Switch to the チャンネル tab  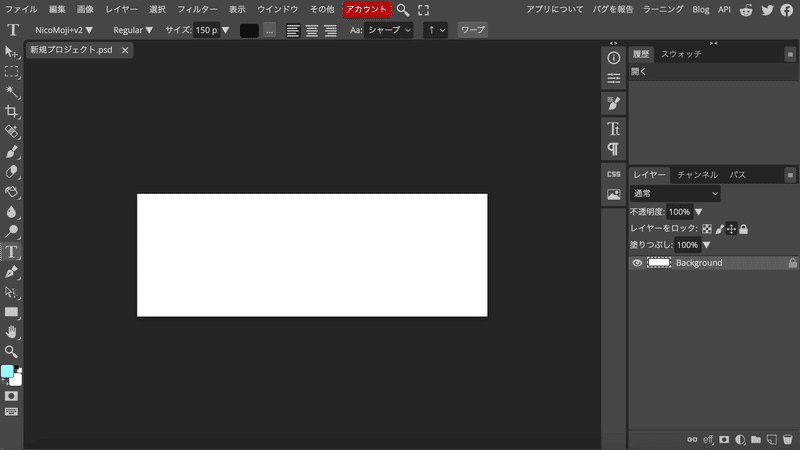[x=697, y=175]
